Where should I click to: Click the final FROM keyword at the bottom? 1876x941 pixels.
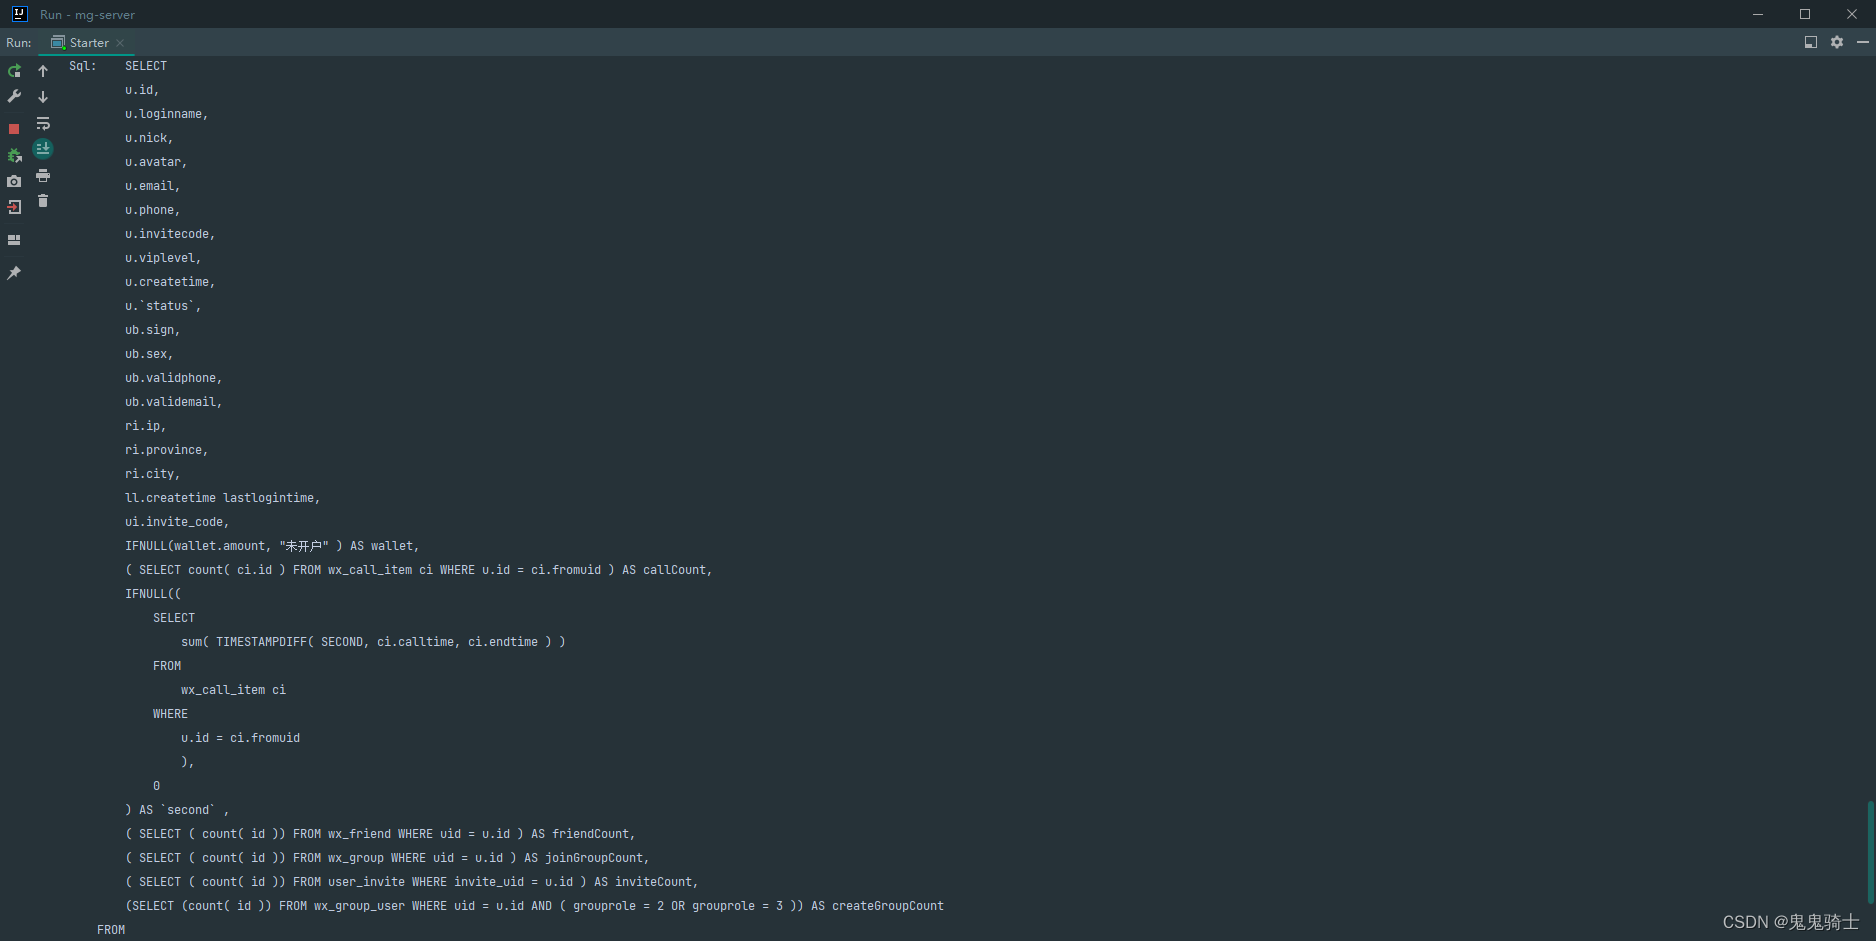(x=111, y=930)
